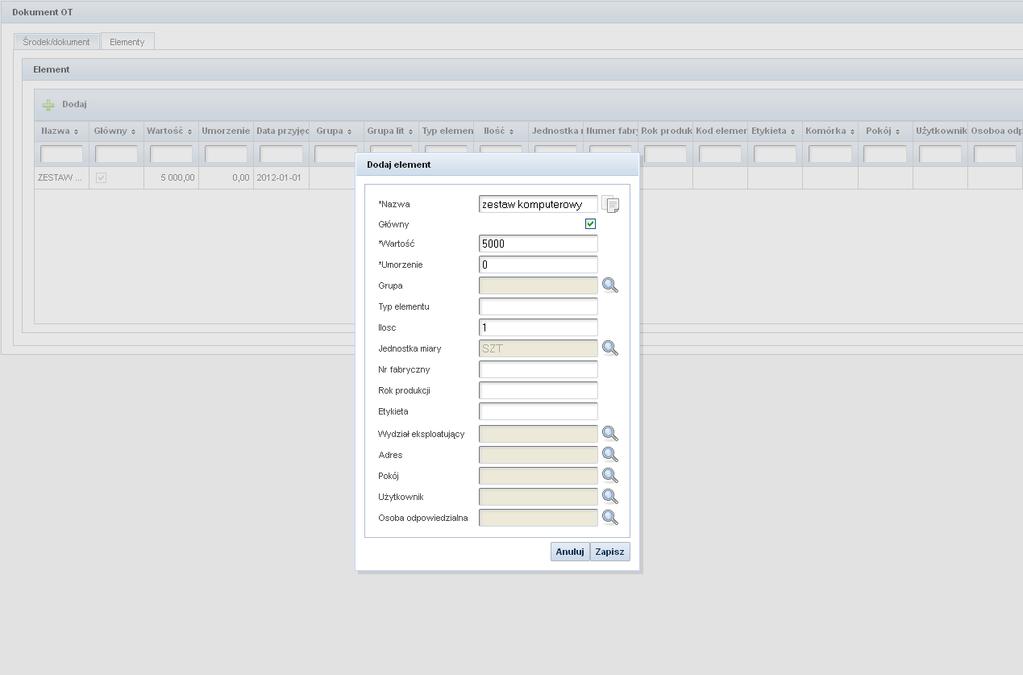Viewport: 1023px width, 675px height.
Task: Click the Data przyjęcia column header
Action: (281, 131)
